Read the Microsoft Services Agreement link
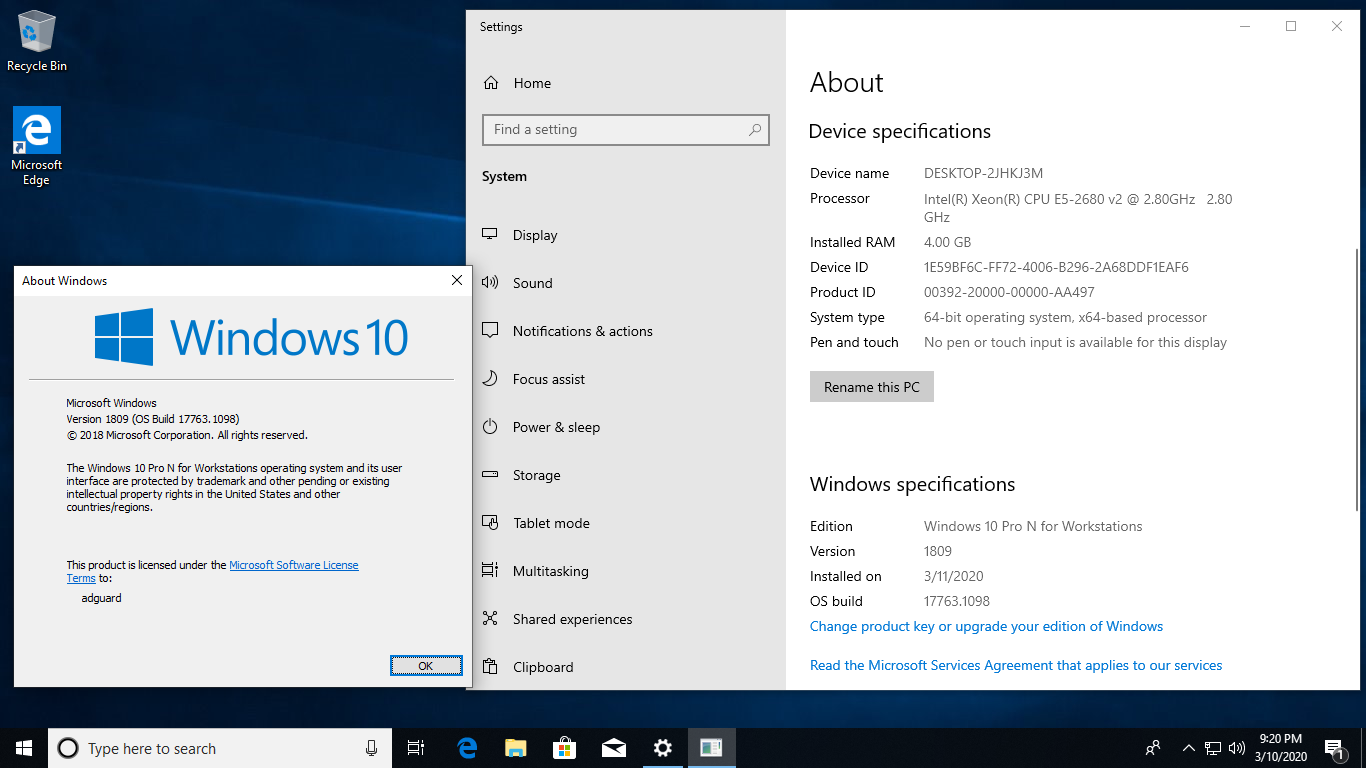1366x768 pixels. [1016, 665]
